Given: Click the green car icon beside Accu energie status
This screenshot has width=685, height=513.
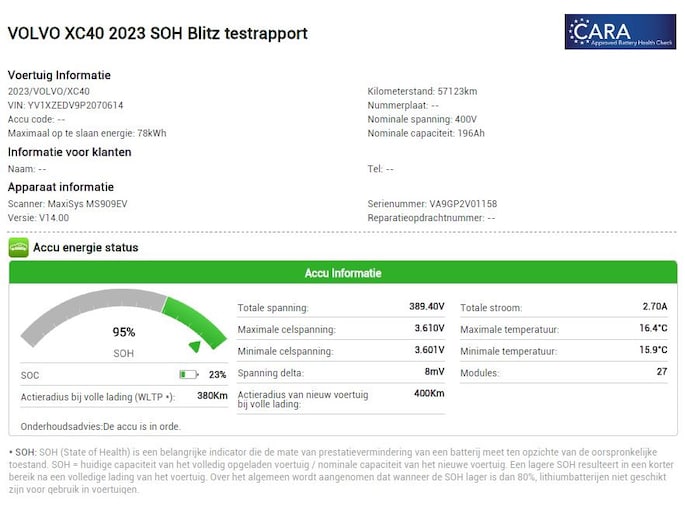Looking at the screenshot, I should [18, 247].
